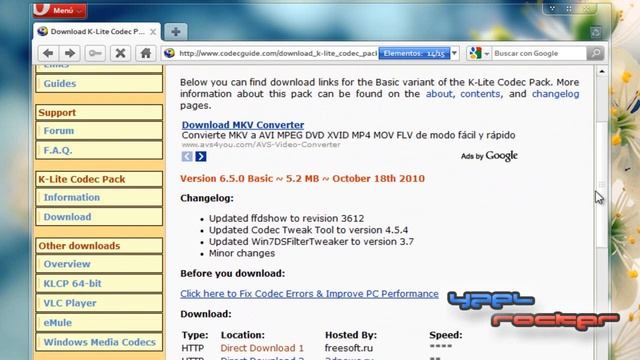Click the freesoft.ru host text
This screenshot has width=640, height=360.
point(349,348)
